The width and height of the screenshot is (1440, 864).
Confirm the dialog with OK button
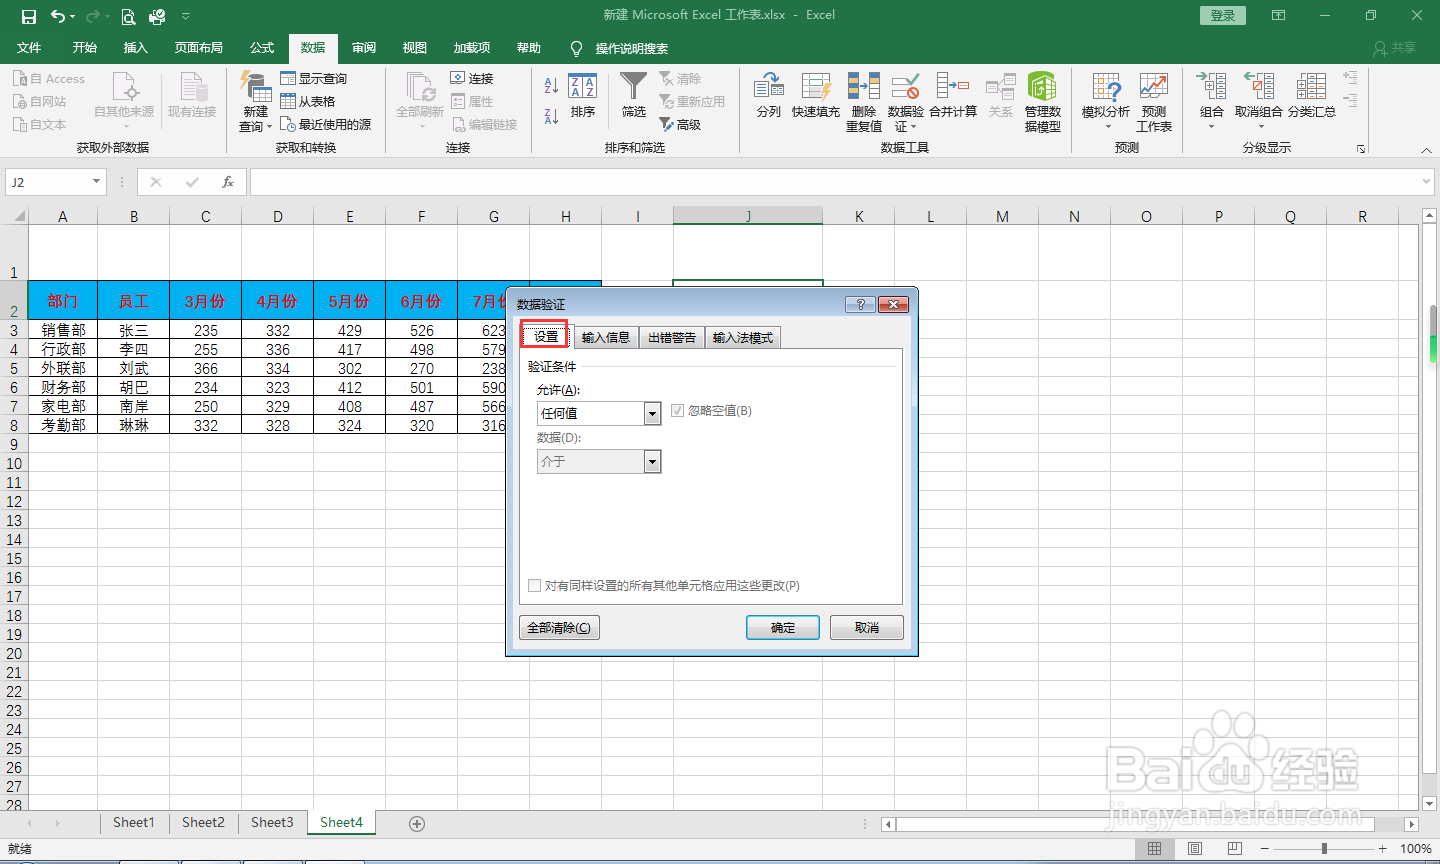783,627
